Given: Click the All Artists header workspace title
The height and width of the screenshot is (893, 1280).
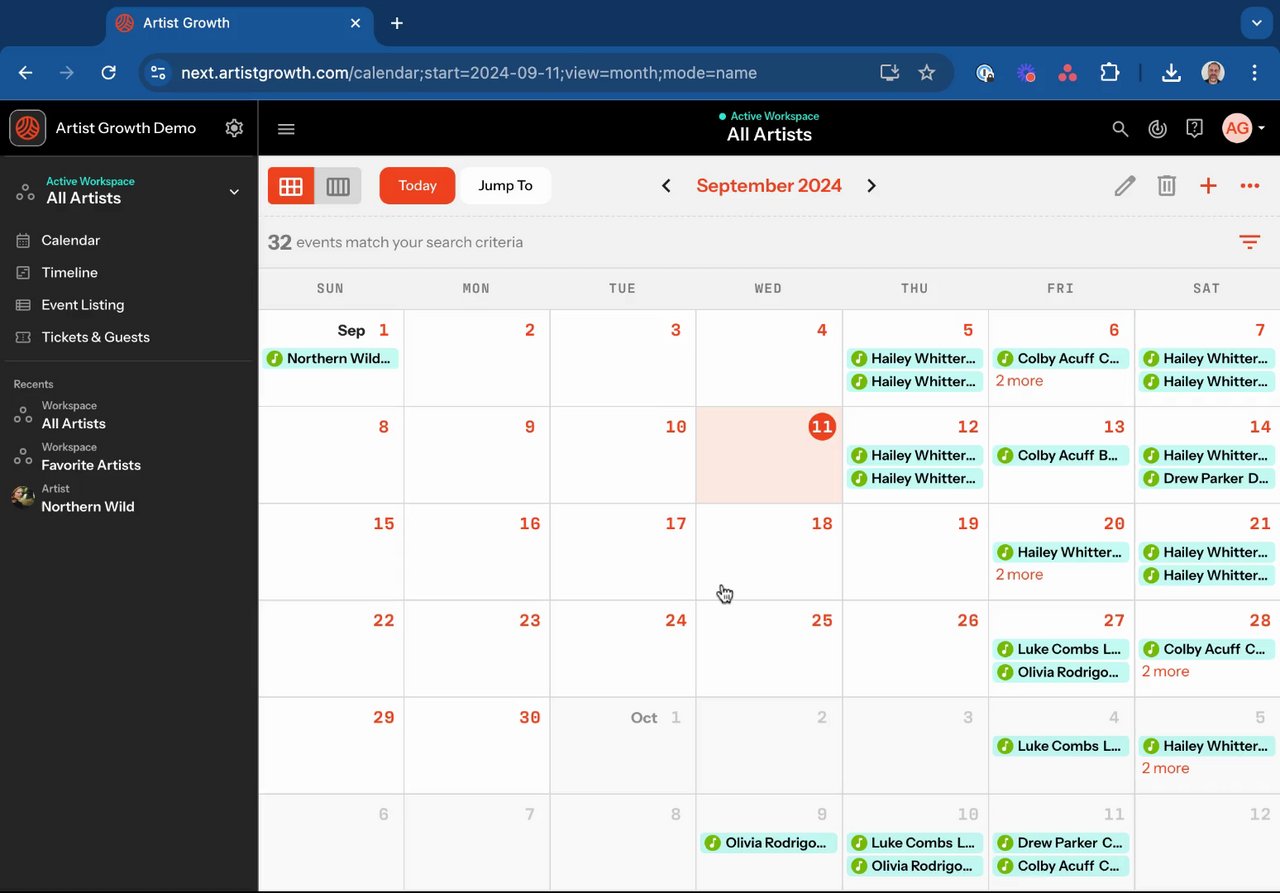Looking at the screenshot, I should click(769, 135).
